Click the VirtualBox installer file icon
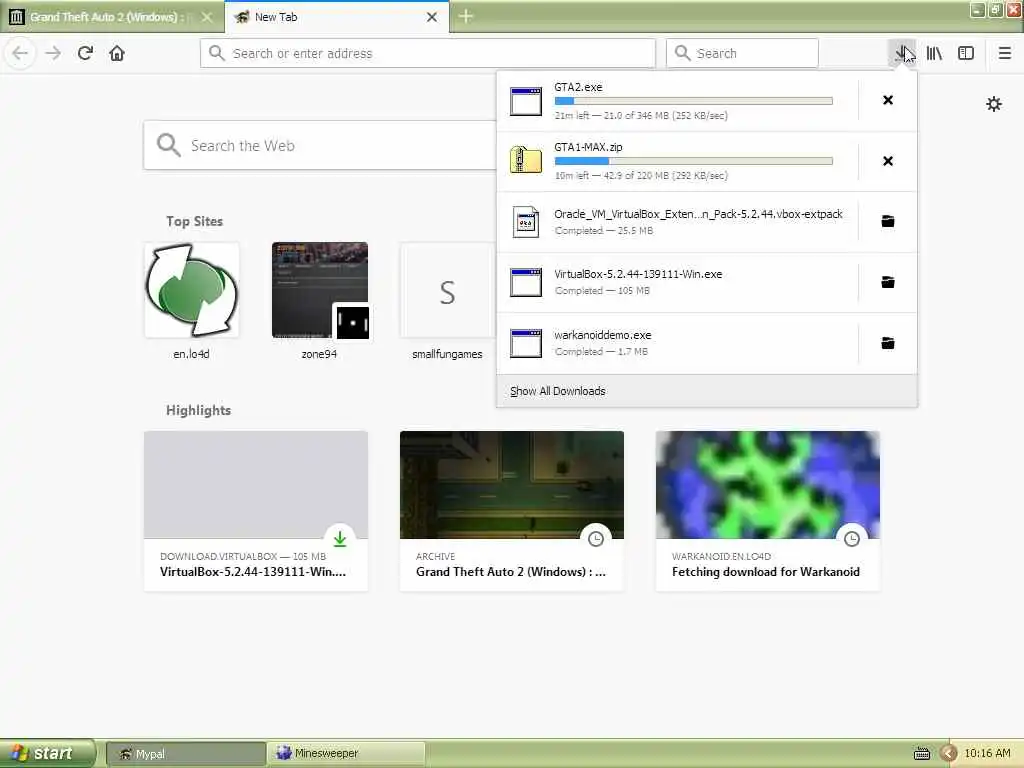The height and width of the screenshot is (768, 1024). 526,282
